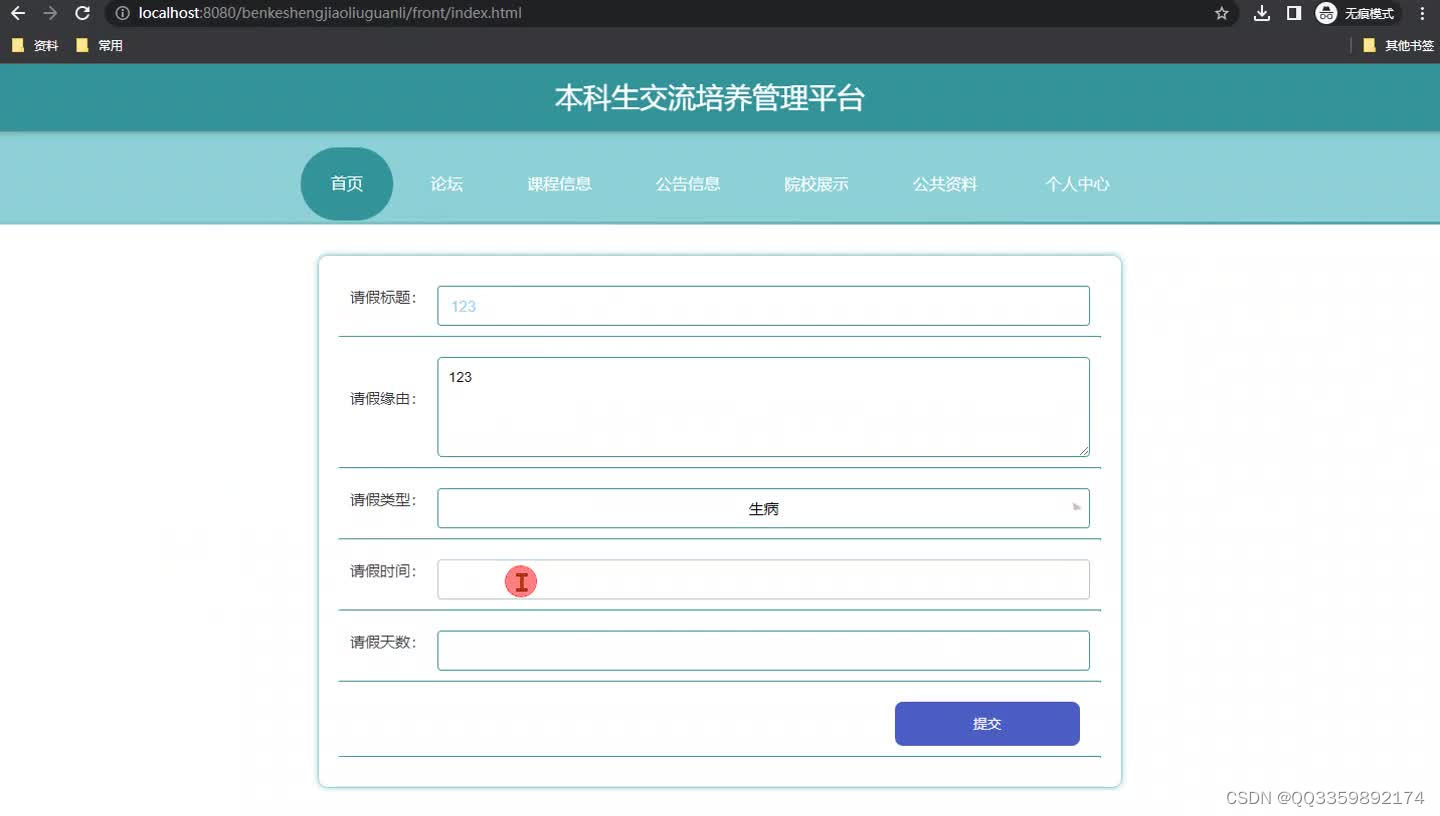Open the 常用 bookmark folder

[x=99, y=45]
